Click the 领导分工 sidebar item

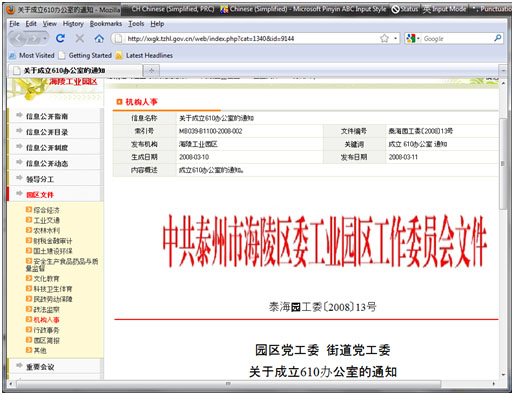pyautogui.click(x=40, y=179)
